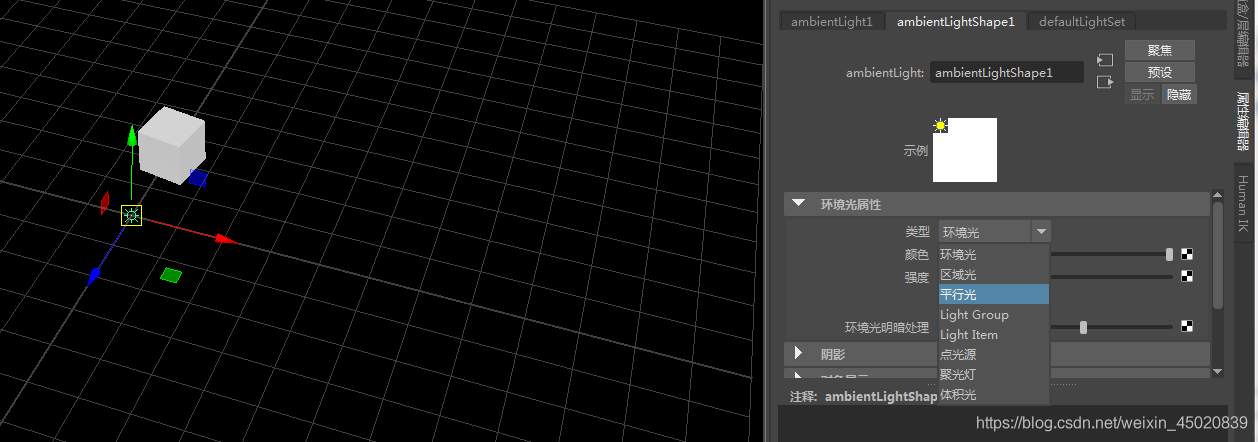Click the 强度 intensity slider track
1258x442 pixels.
1111,277
